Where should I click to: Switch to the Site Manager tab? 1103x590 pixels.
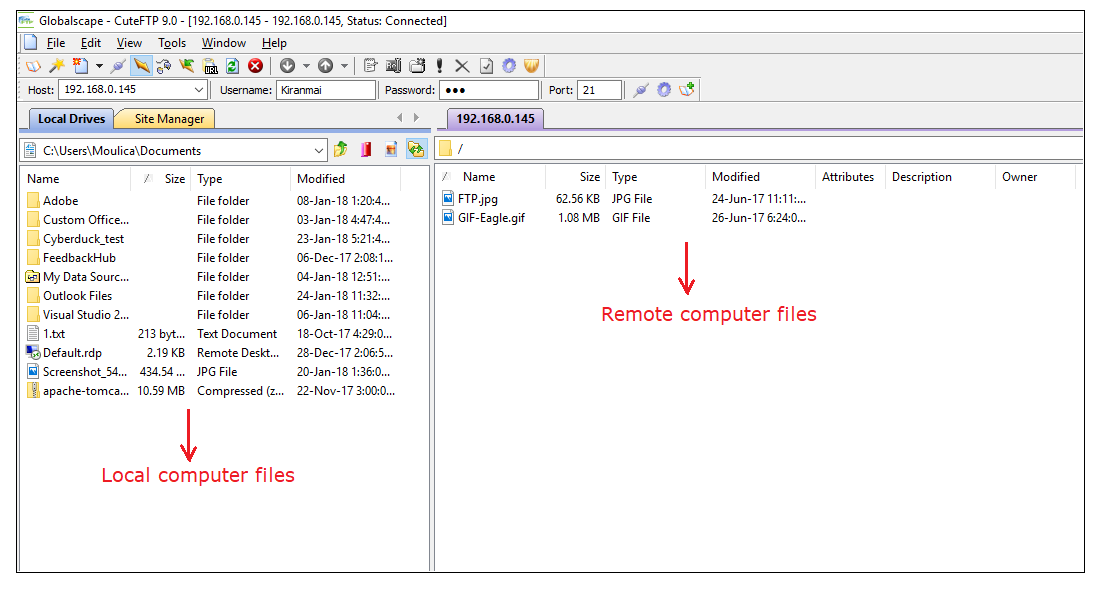[169, 119]
